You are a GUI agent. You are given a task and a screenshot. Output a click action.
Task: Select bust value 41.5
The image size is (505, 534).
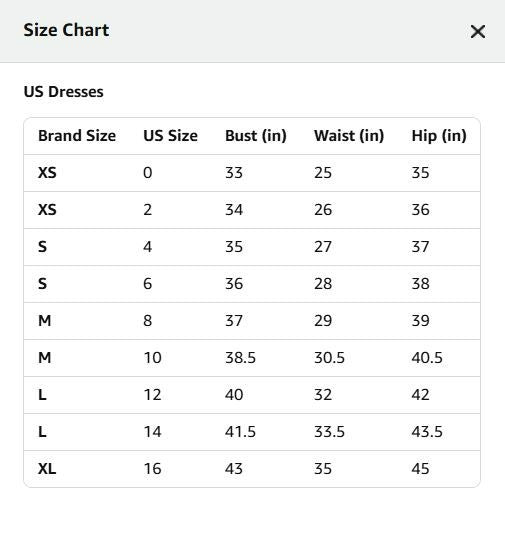pos(240,432)
